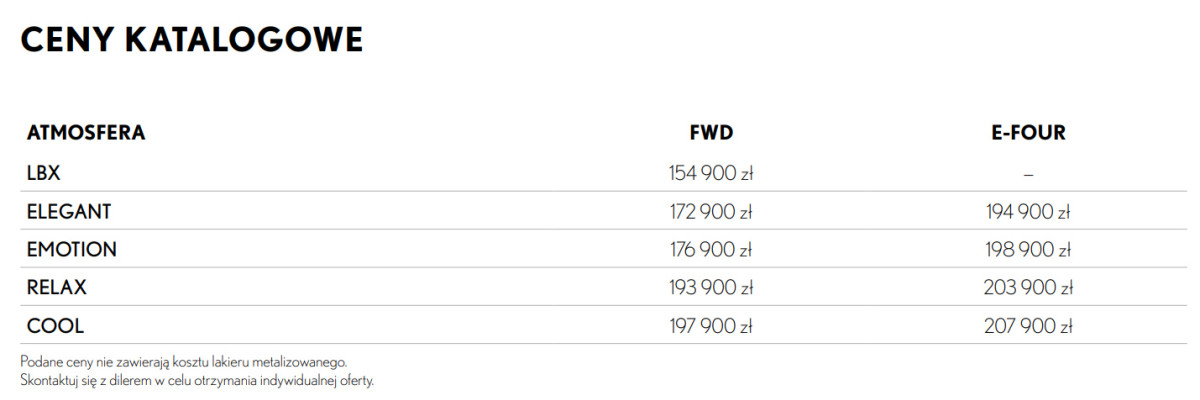Click the EMOTION FWD price 176 900 zł
The width and height of the screenshot is (1200, 400).
tap(711, 250)
